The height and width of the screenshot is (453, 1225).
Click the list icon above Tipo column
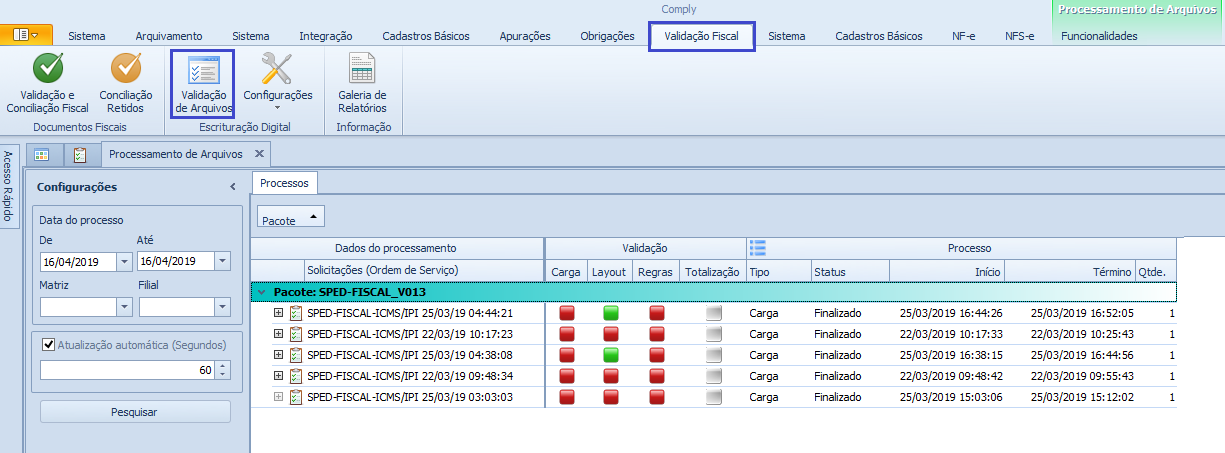[x=758, y=248]
